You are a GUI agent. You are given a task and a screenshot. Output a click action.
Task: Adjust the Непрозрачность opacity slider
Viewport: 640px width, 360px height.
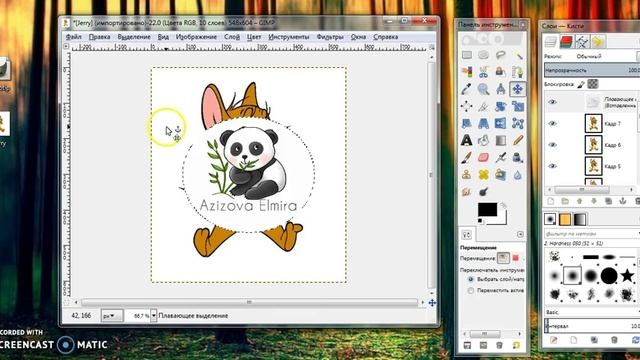pos(592,70)
